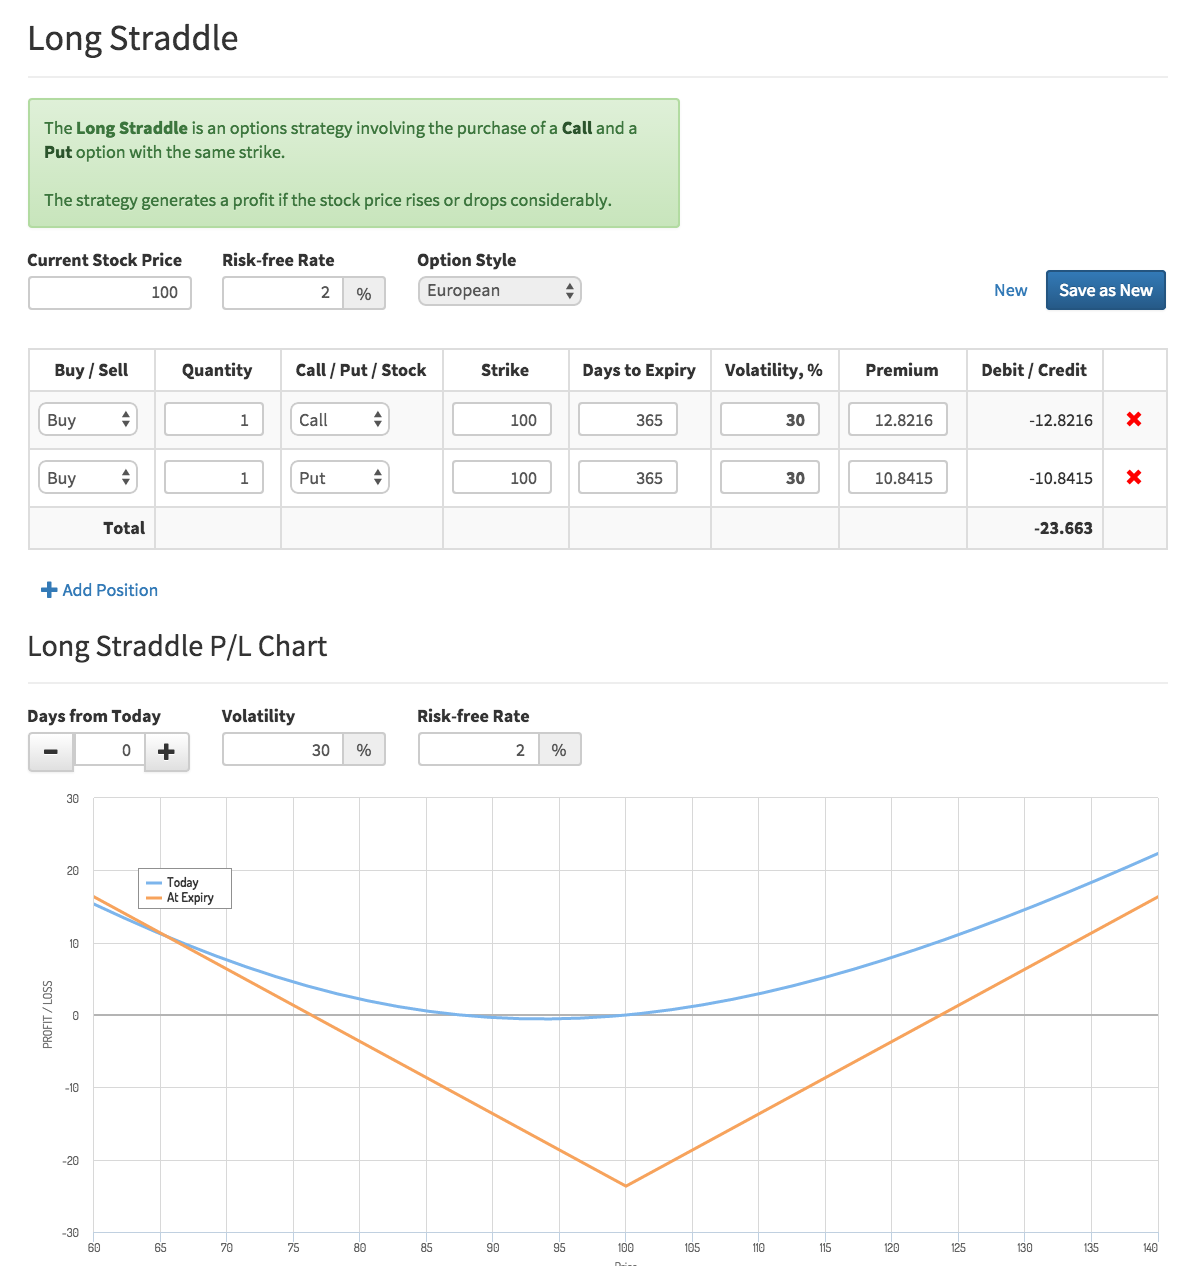Click the New link
The width and height of the screenshot is (1196, 1266).
[x=1010, y=290]
